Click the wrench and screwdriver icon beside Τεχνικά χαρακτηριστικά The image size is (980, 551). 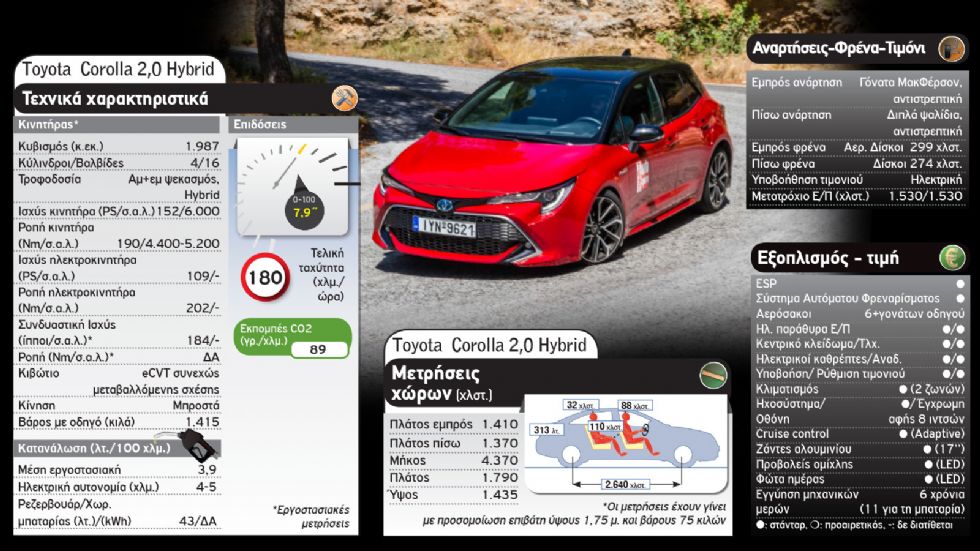pos(344,98)
